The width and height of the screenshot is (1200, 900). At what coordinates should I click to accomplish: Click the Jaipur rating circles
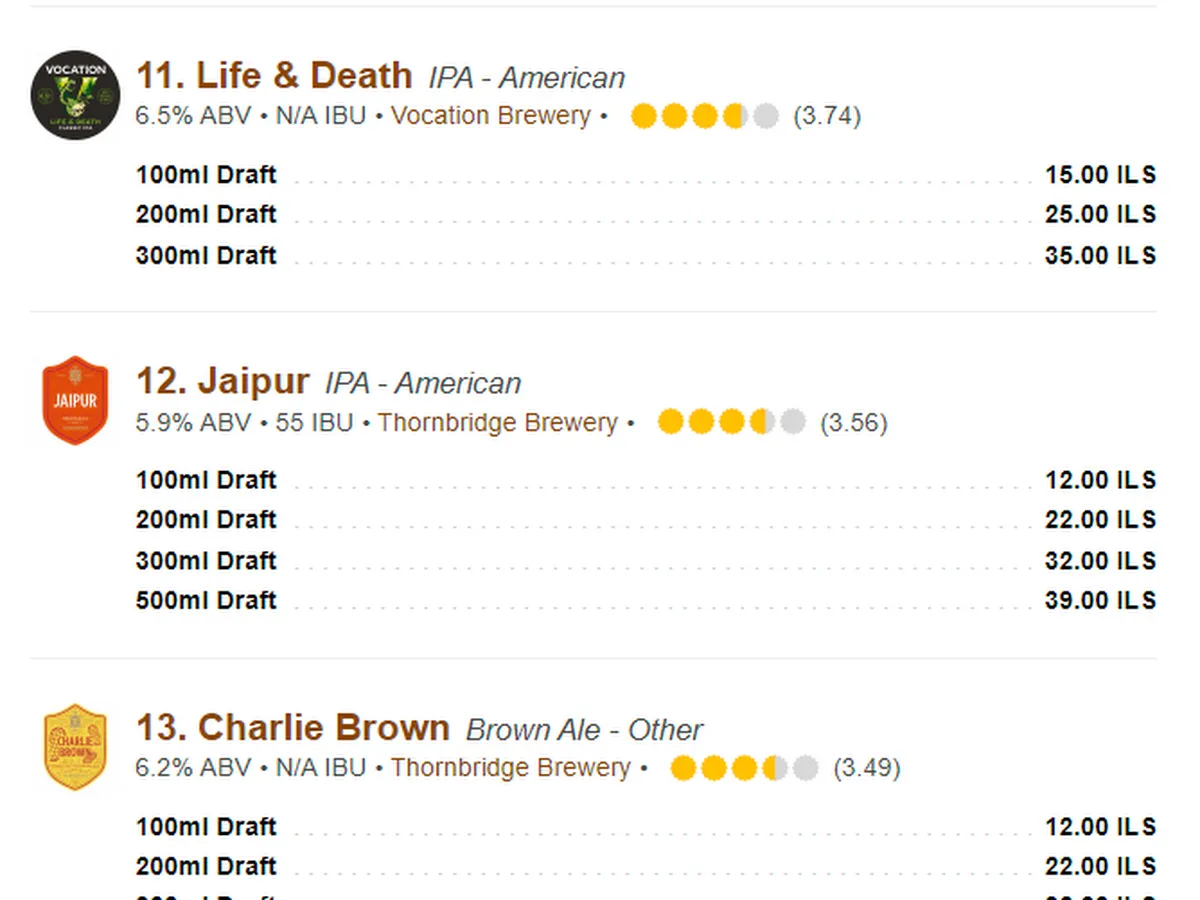coord(731,422)
